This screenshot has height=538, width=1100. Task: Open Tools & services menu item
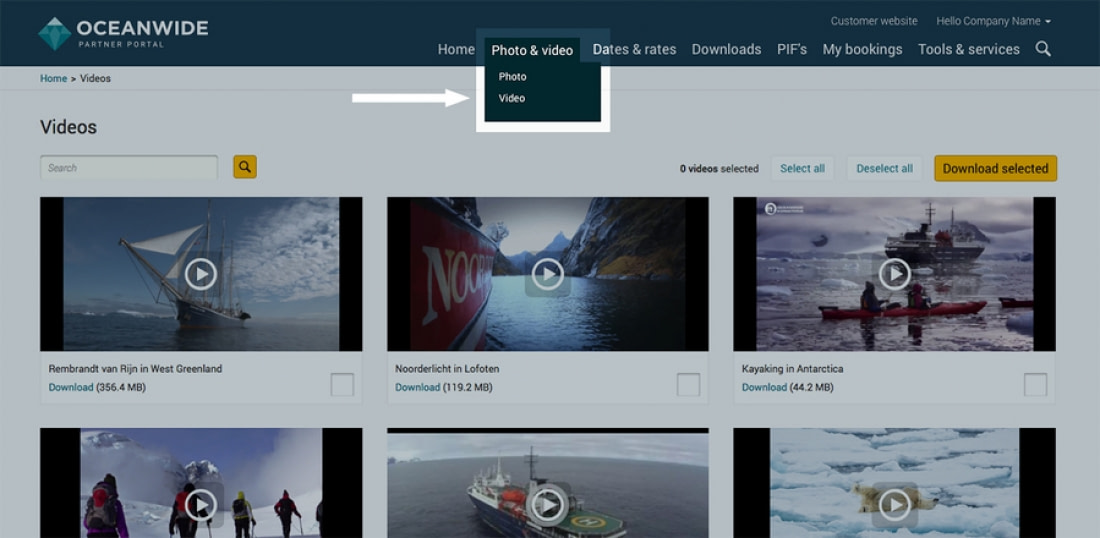pos(969,49)
